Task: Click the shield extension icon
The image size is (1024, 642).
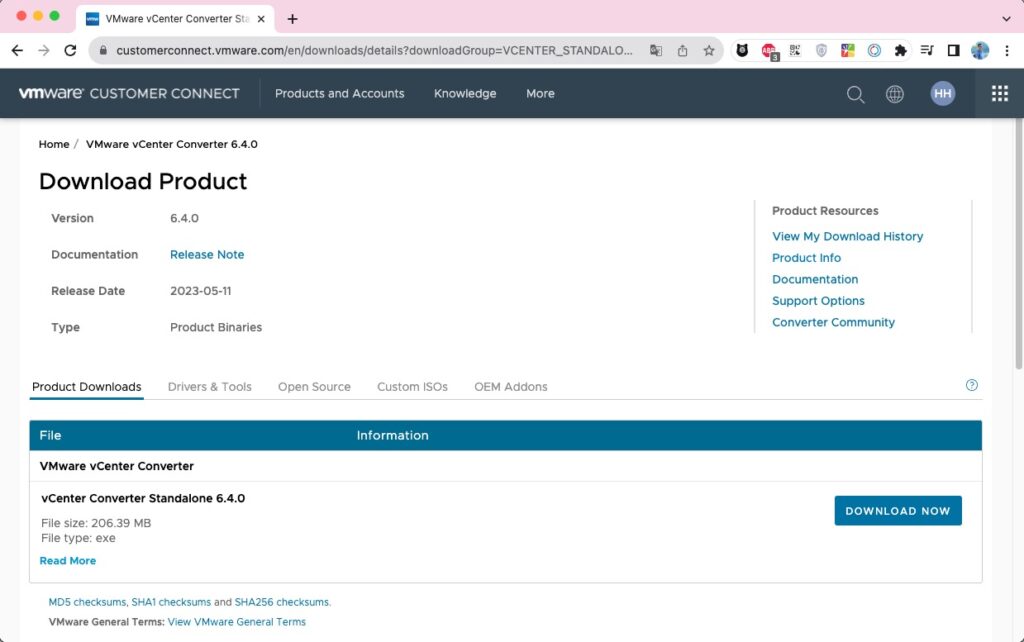Action: (x=822, y=50)
